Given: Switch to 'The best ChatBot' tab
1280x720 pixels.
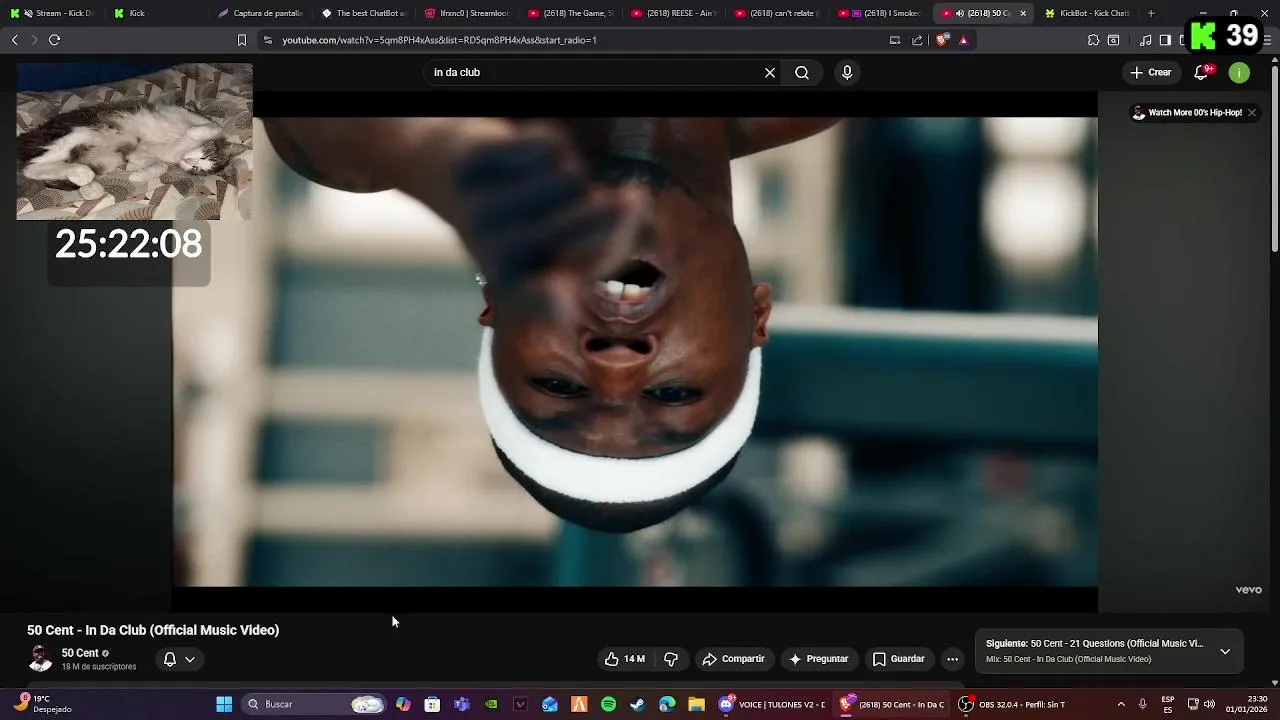Looking at the screenshot, I should (x=363, y=13).
